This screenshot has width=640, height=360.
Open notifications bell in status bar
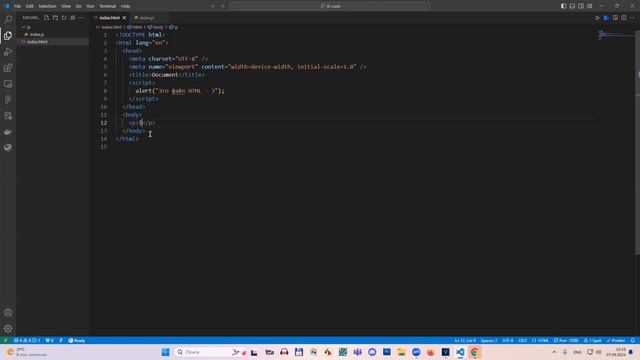pyautogui.click(x=633, y=340)
